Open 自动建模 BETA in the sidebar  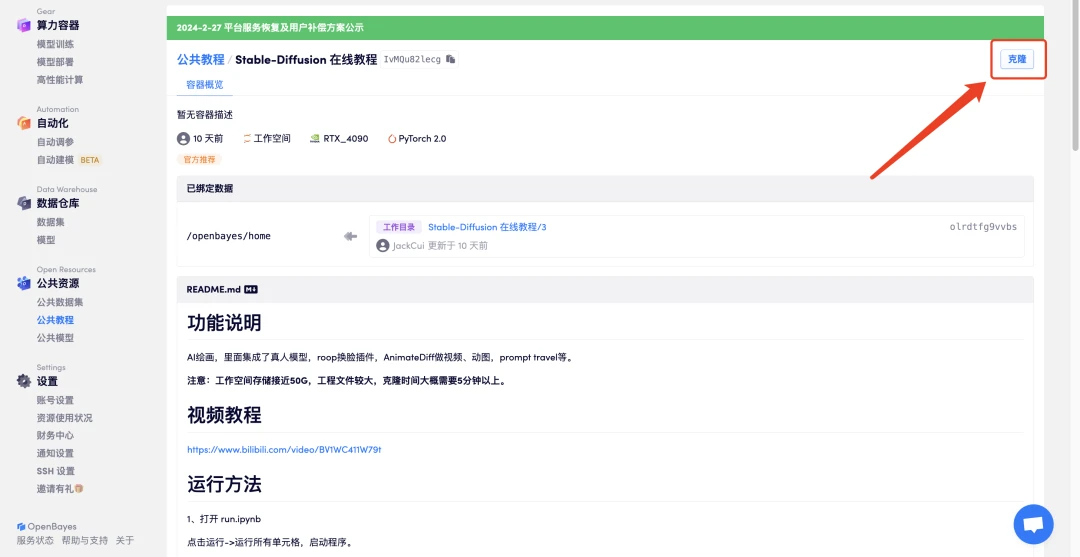[68, 160]
